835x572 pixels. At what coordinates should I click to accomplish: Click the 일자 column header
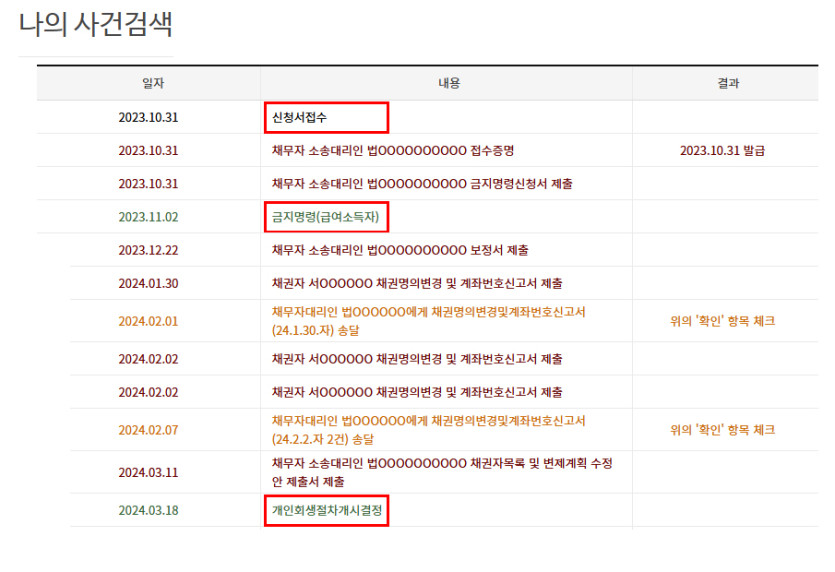click(x=148, y=84)
